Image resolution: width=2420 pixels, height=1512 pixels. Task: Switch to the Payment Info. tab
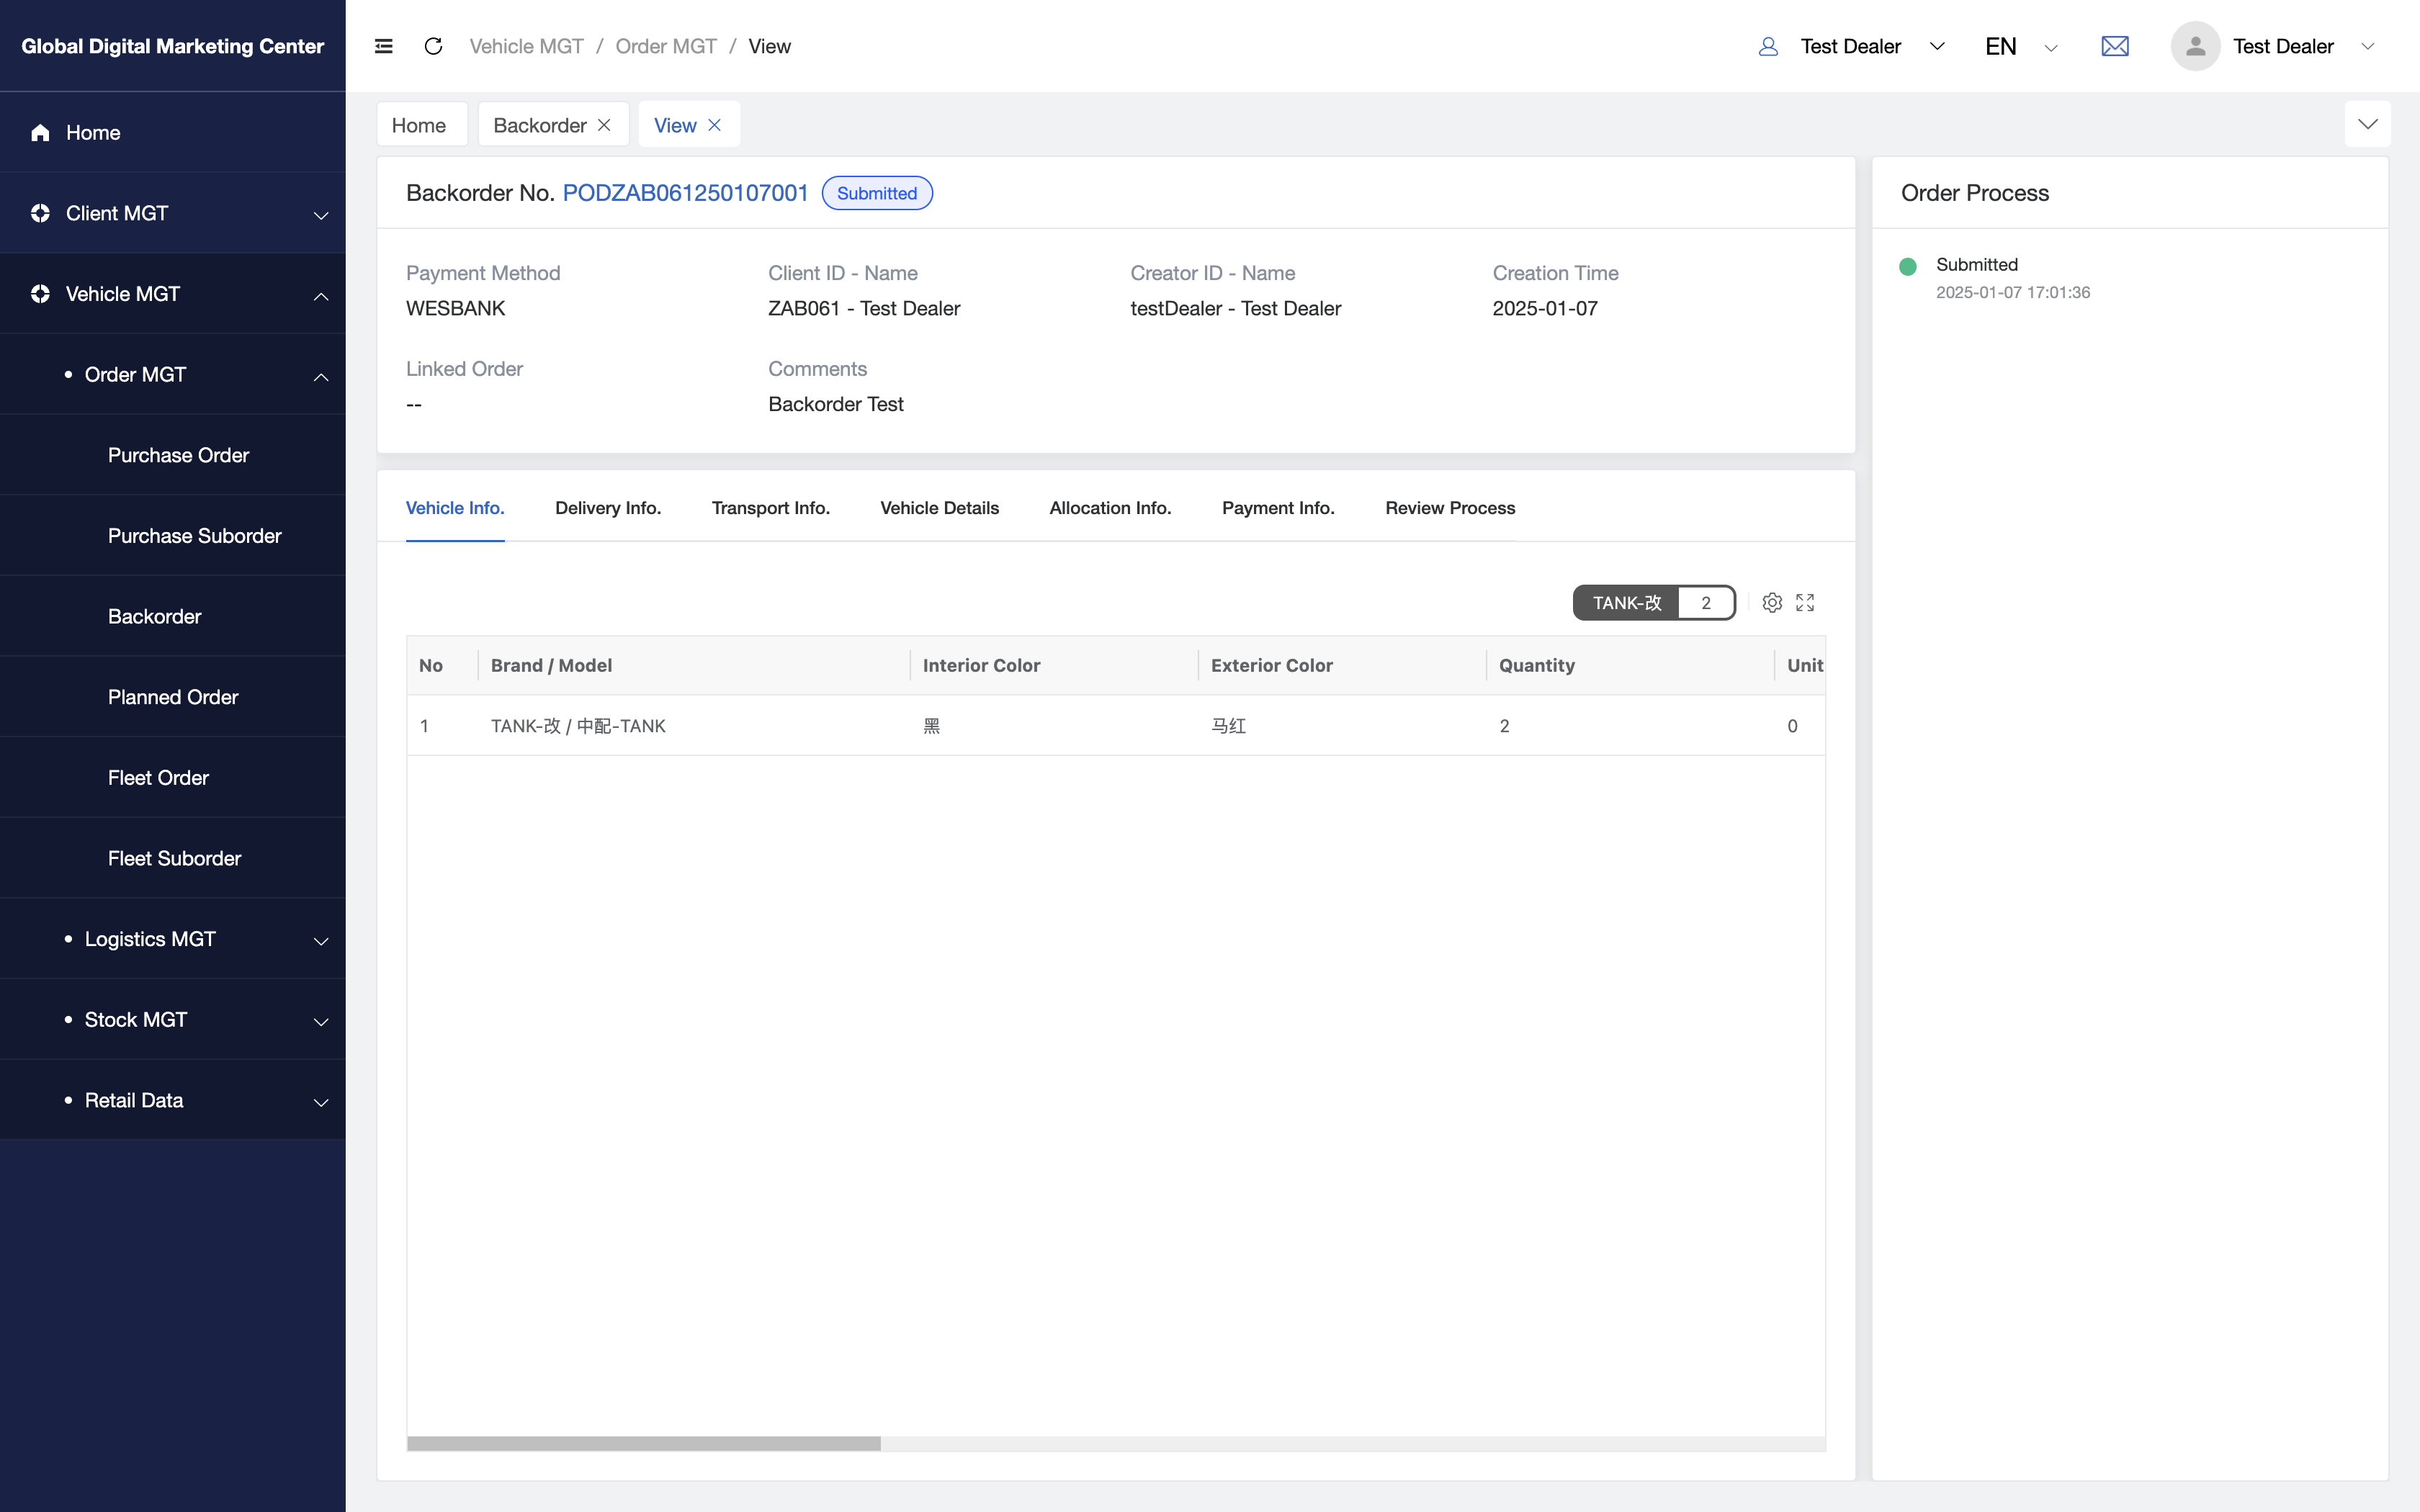pyautogui.click(x=1278, y=508)
